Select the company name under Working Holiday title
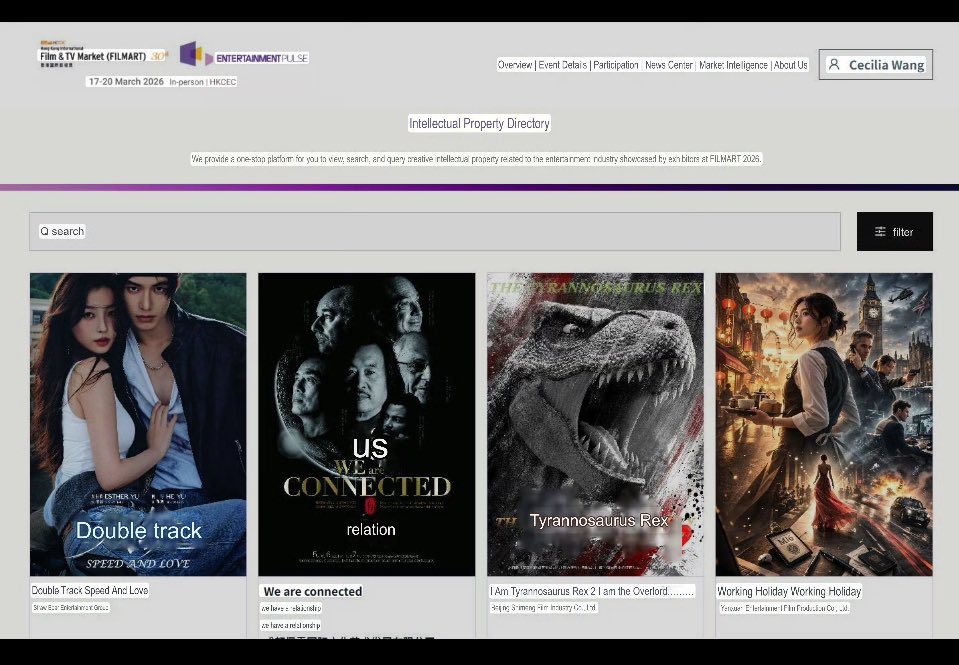 tap(785, 608)
